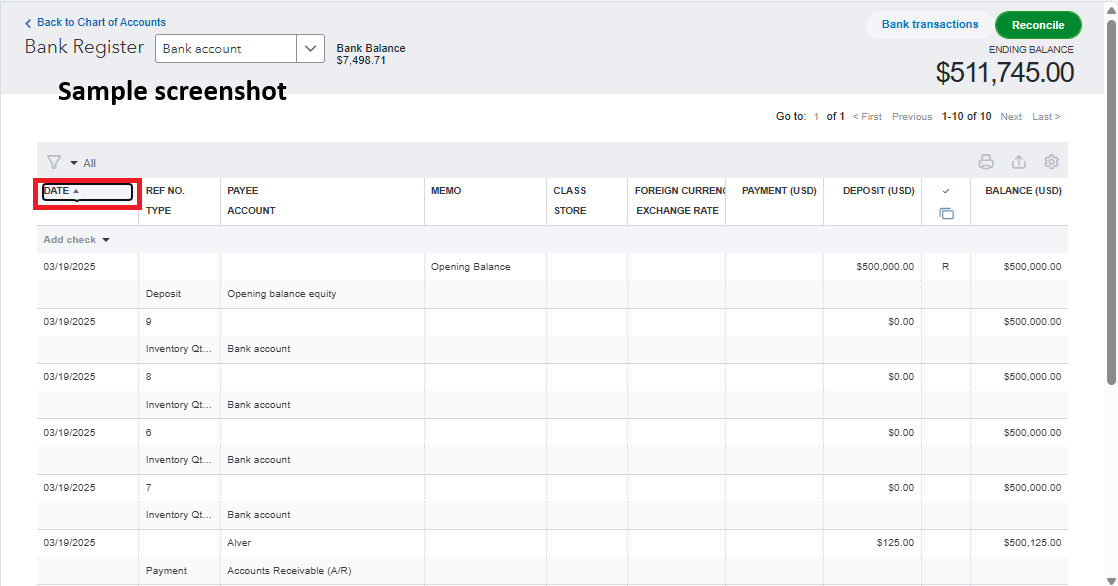Click the checkmark reconcile status column header

[x=946, y=191]
